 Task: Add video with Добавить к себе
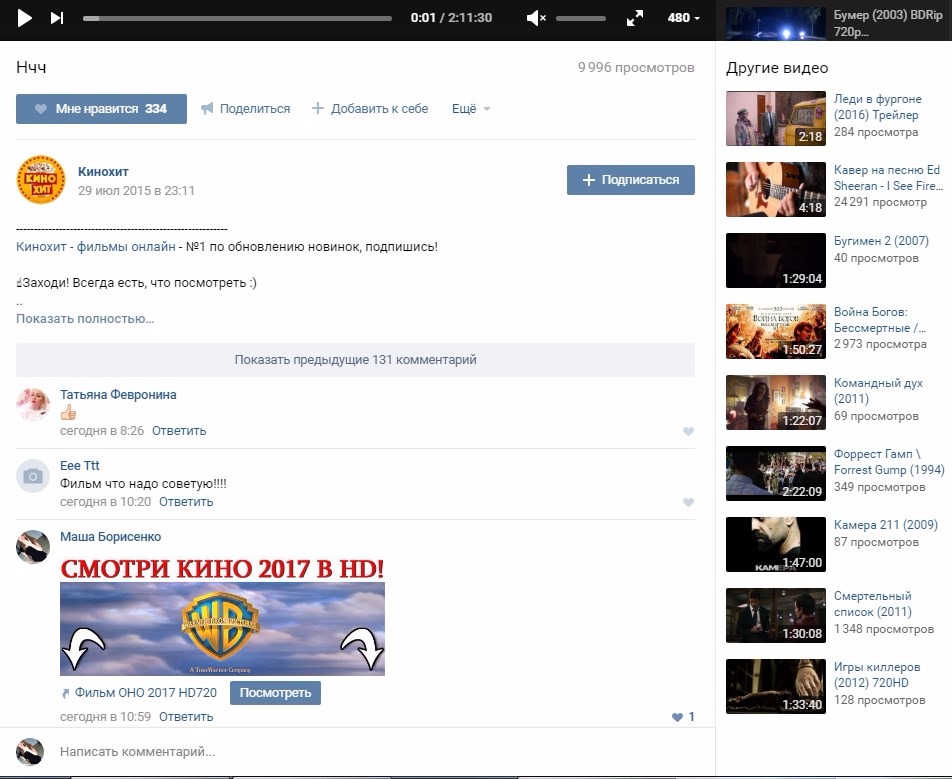pos(370,109)
